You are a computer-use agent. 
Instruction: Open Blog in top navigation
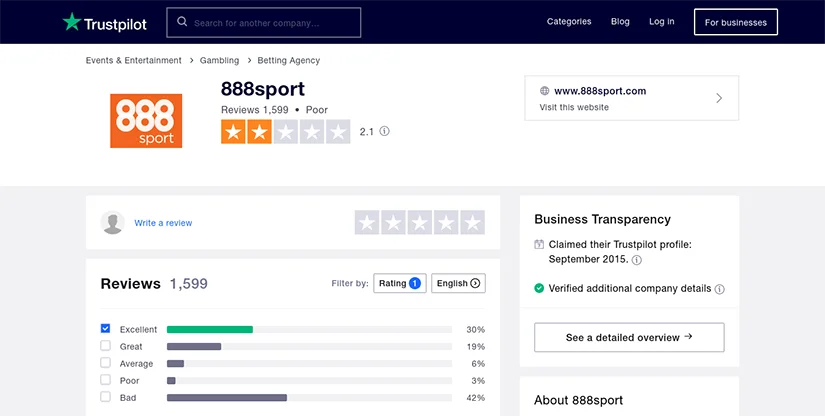(620, 22)
